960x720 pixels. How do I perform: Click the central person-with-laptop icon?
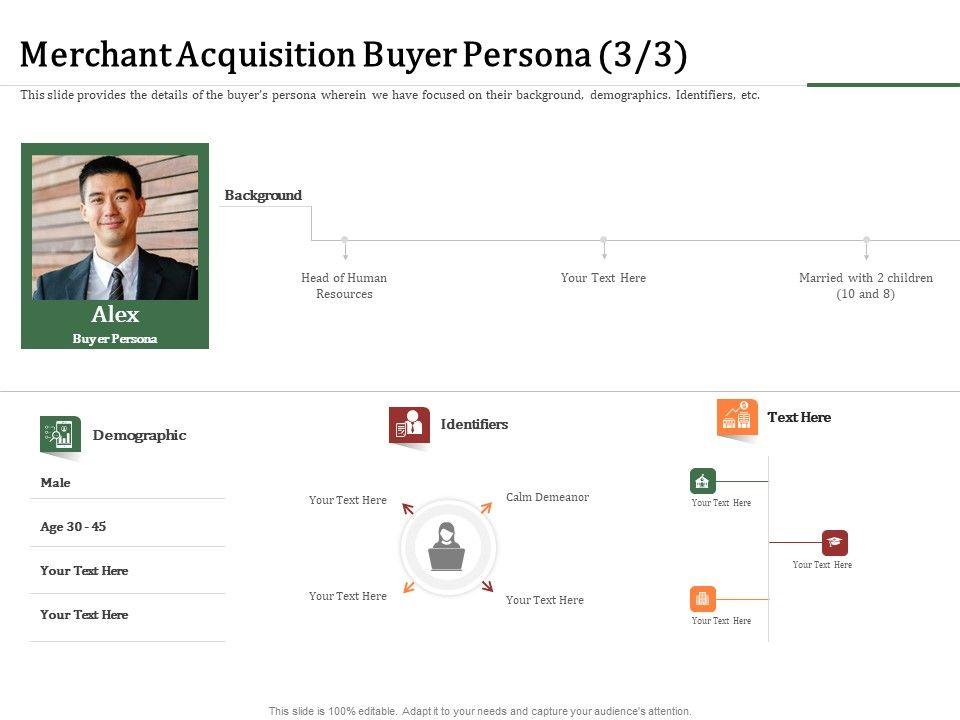(x=448, y=548)
